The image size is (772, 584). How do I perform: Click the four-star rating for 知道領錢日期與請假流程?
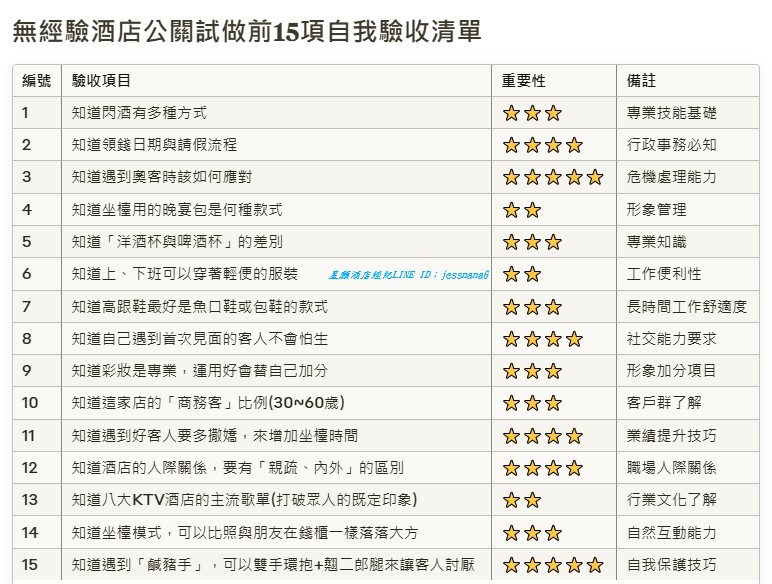[x=542, y=145]
